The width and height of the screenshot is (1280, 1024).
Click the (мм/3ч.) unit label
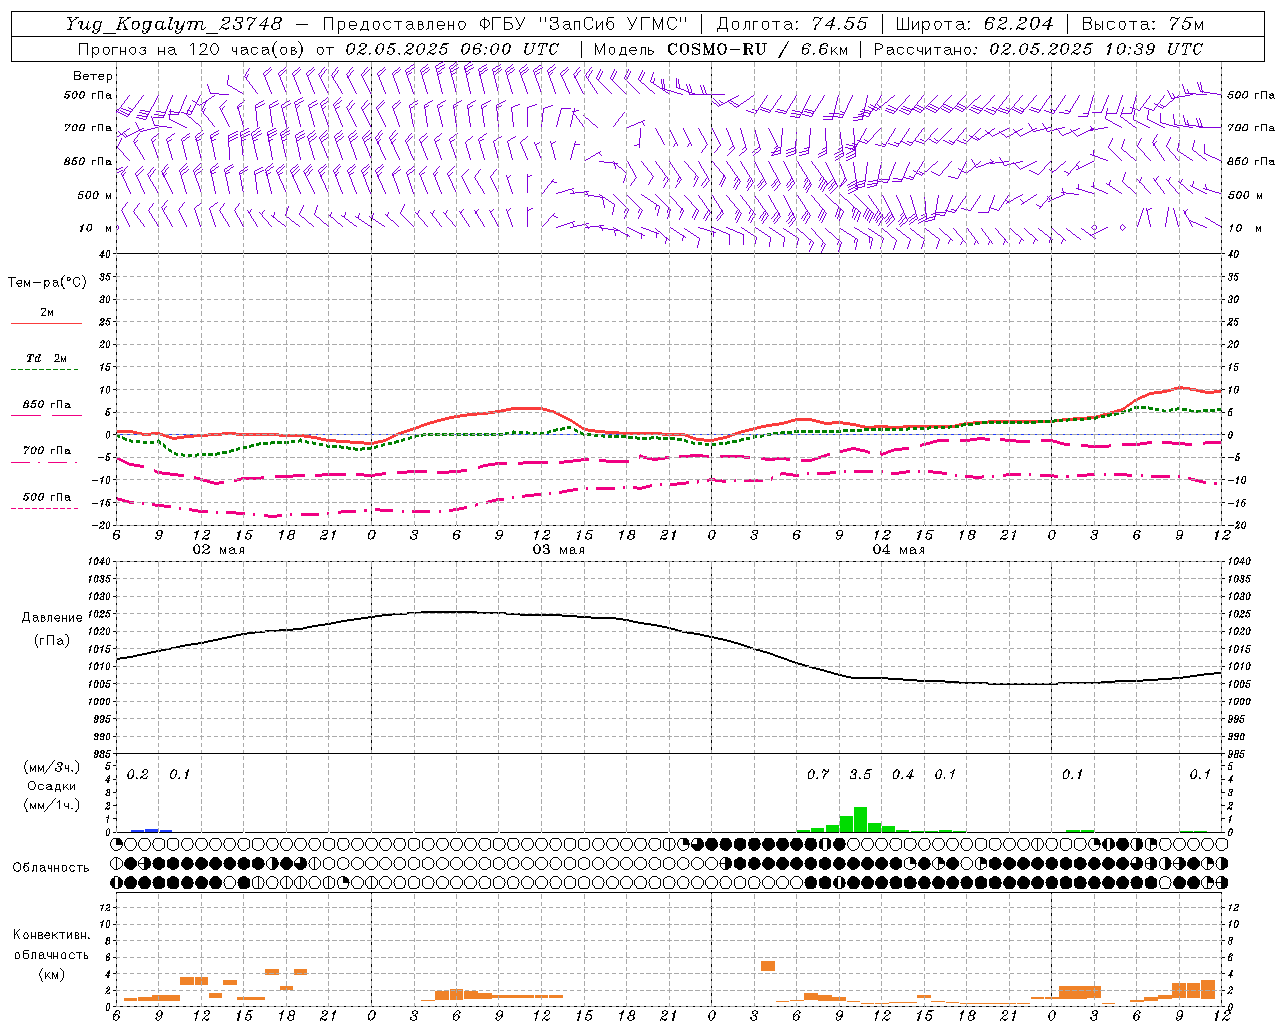52,767
